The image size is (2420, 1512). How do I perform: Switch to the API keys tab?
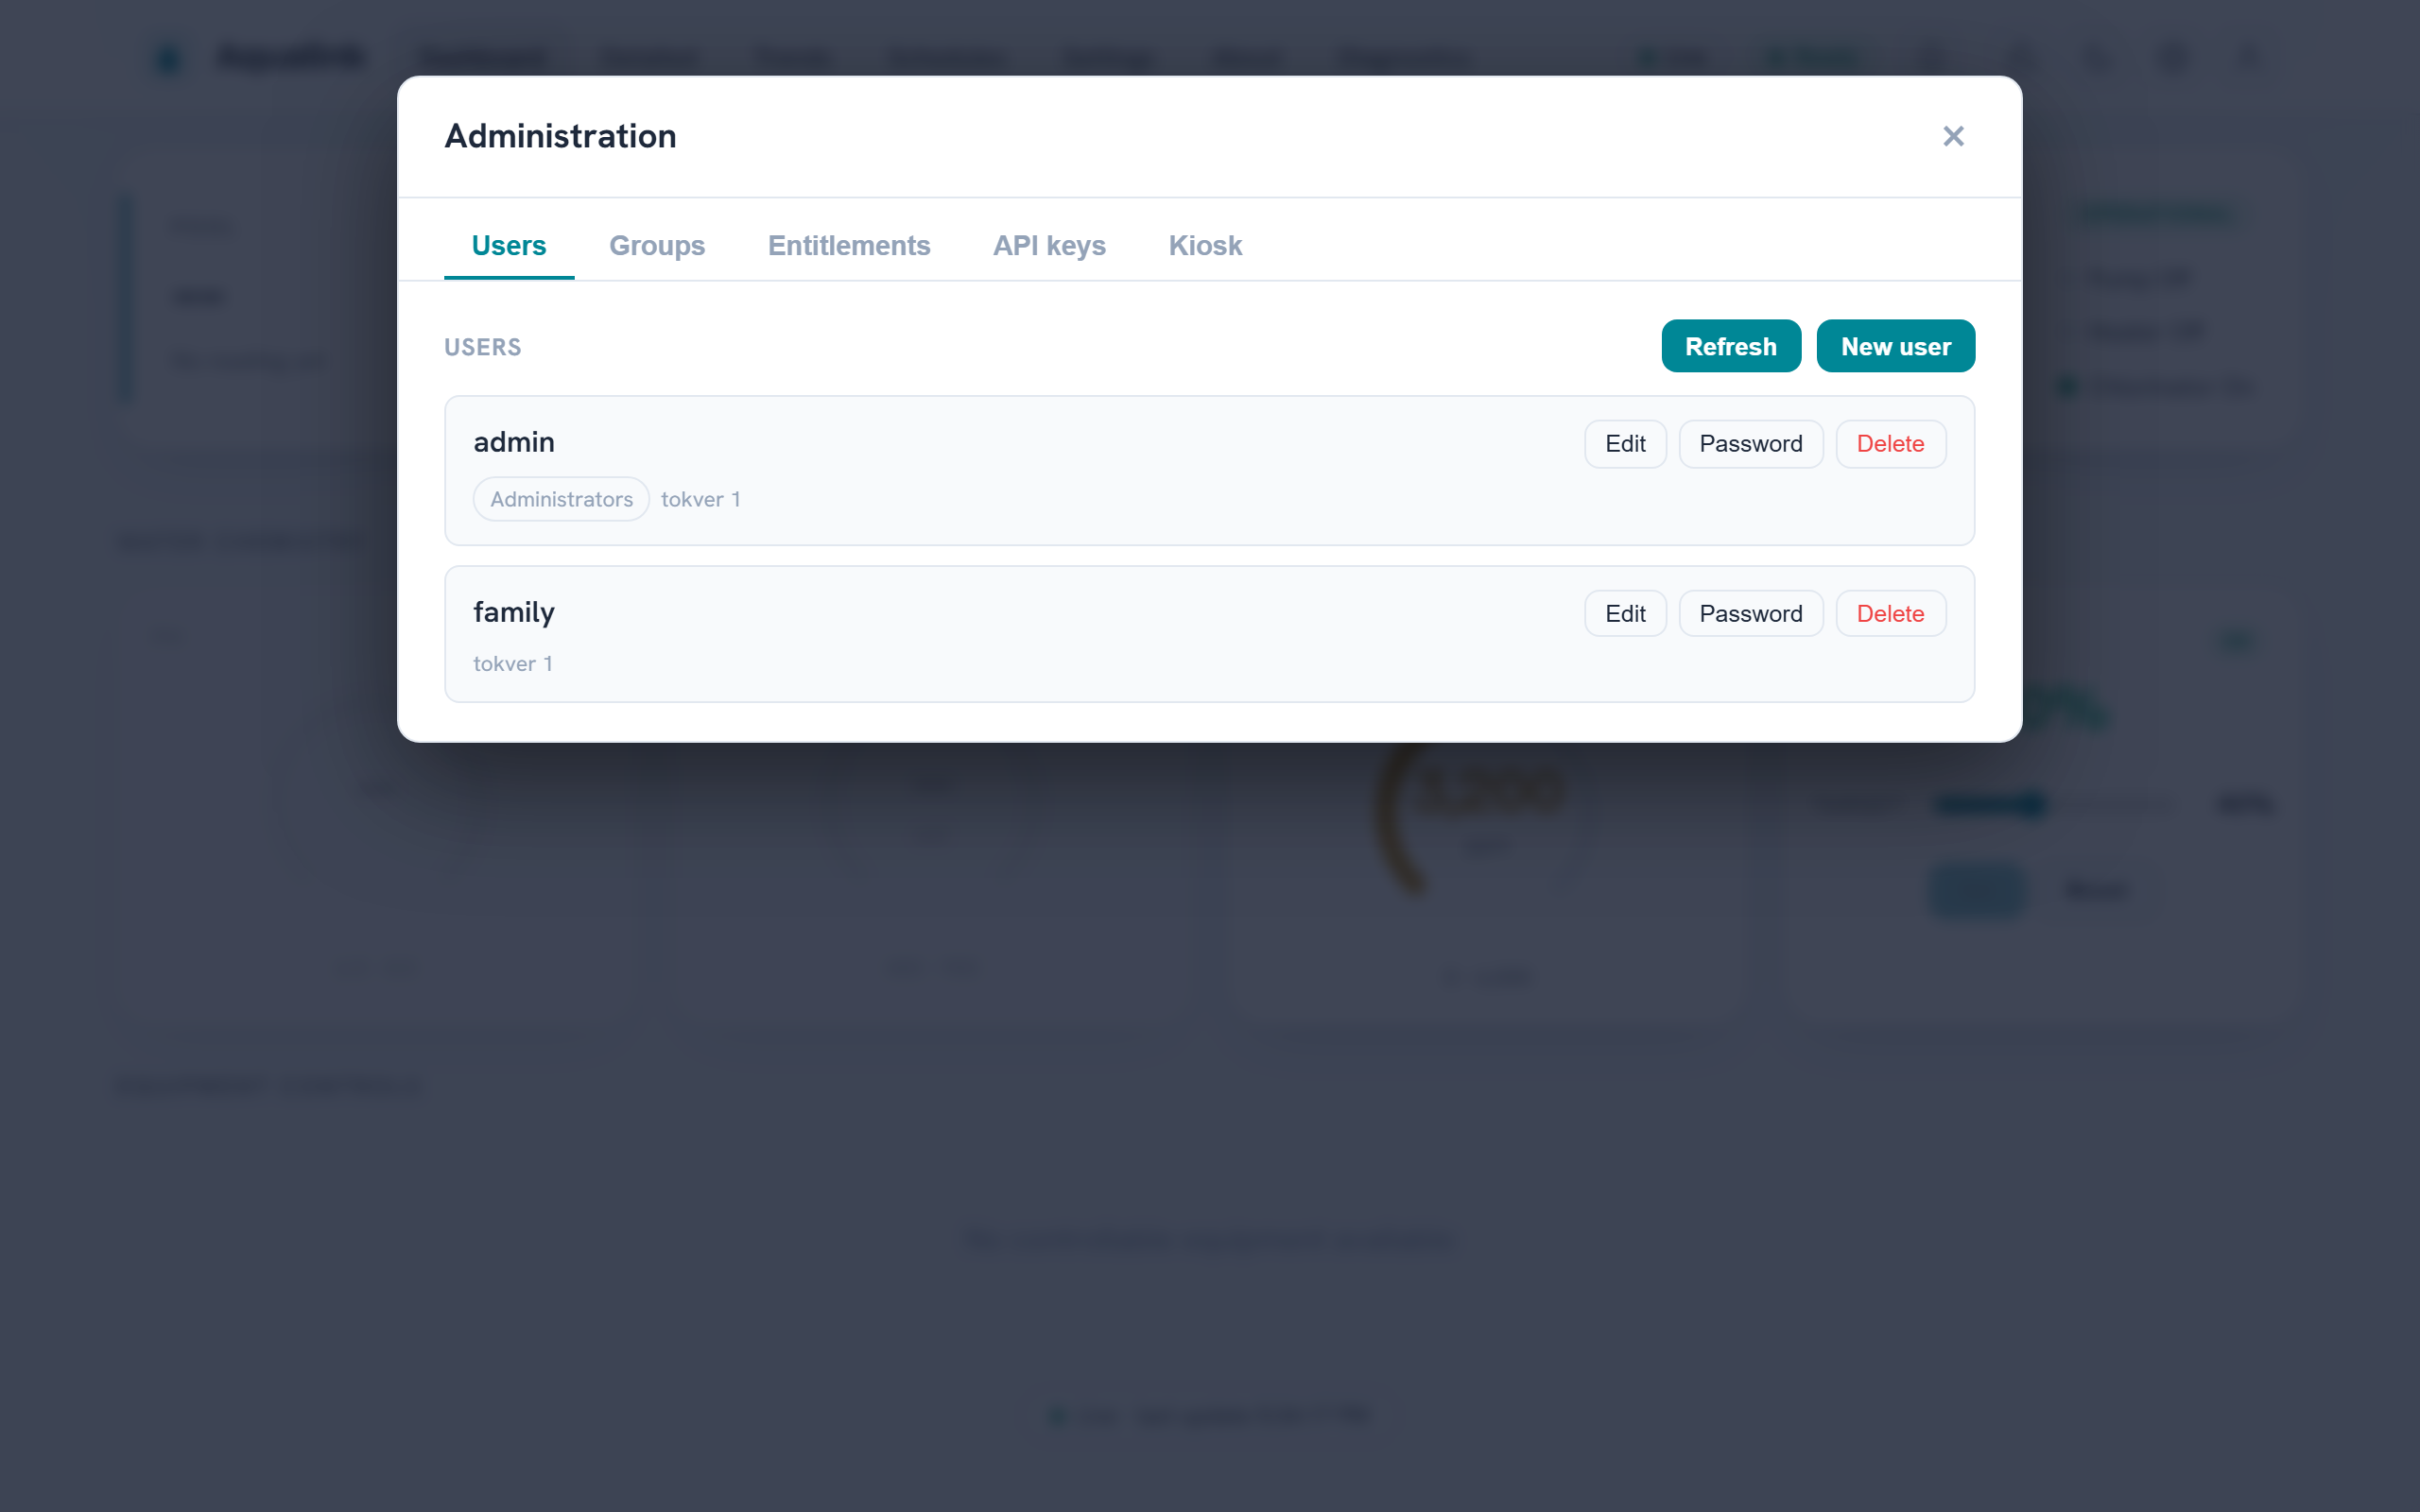coord(1049,245)
